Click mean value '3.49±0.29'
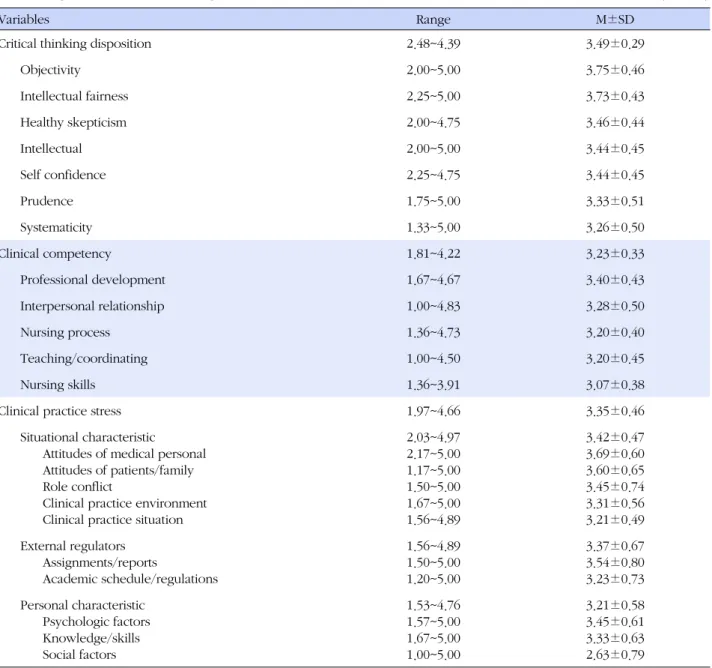Image resolution: width=712 pixels, height=668 pixels. (x=615, y=44)
